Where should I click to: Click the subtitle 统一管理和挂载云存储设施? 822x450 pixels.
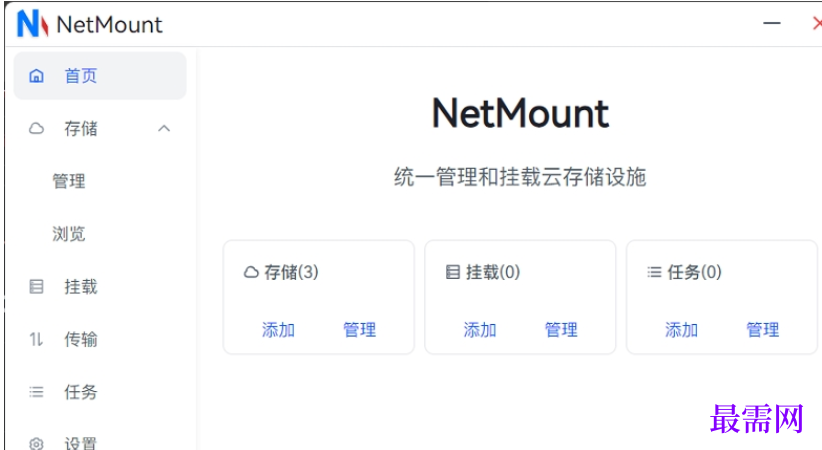pyautogui.click(x=520, y=177)
